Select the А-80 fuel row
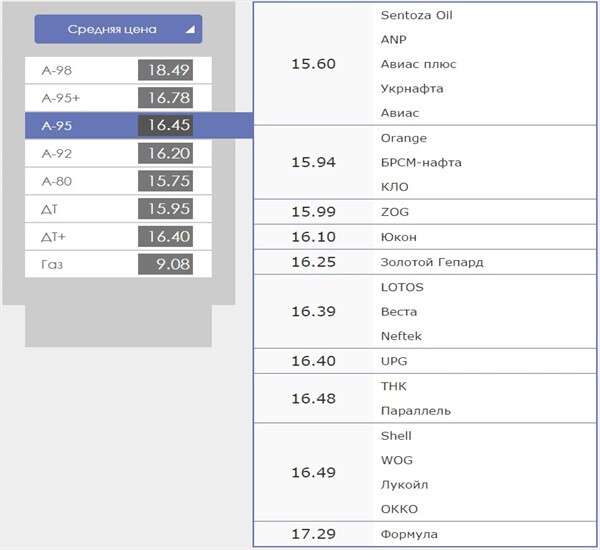600x550 pixels. point(118,181)
